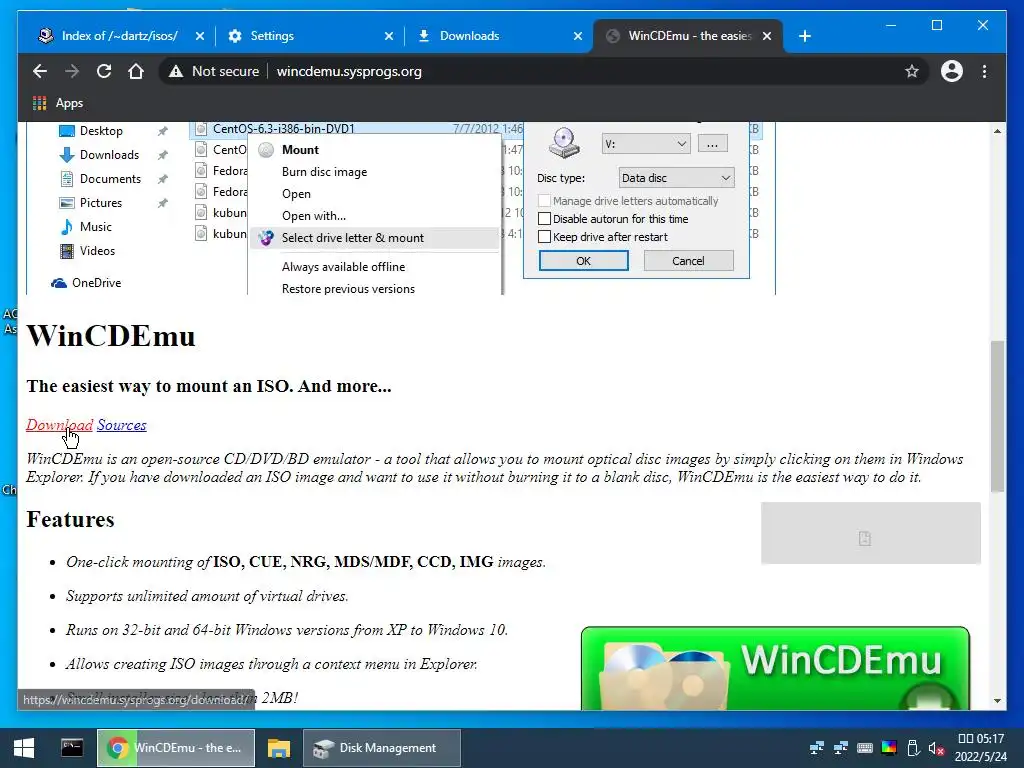Select the Chrome WinCDEmu taskbar button
The image size is (1024, 768).
click(175, 748)
